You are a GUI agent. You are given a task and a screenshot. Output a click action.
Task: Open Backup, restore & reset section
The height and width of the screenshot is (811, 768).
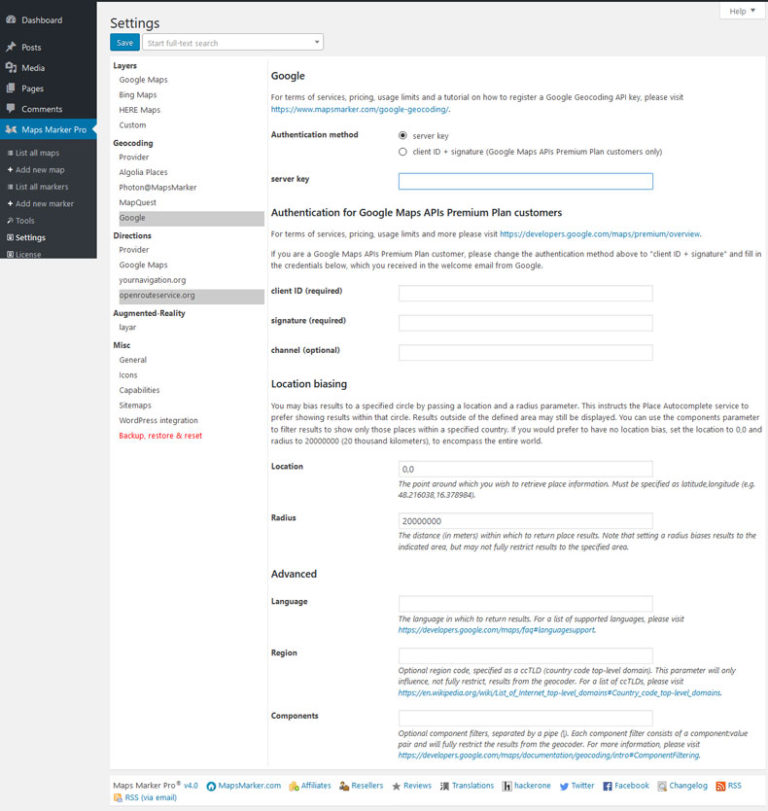click(x=160, y=436)
